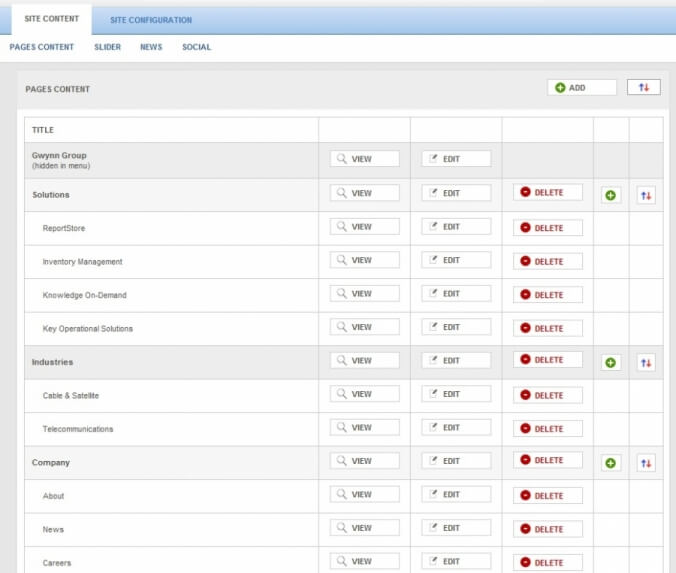Click reorder arrows icon in Company row
This screenshot has width=676, height=573.
[x=646, y=463]
